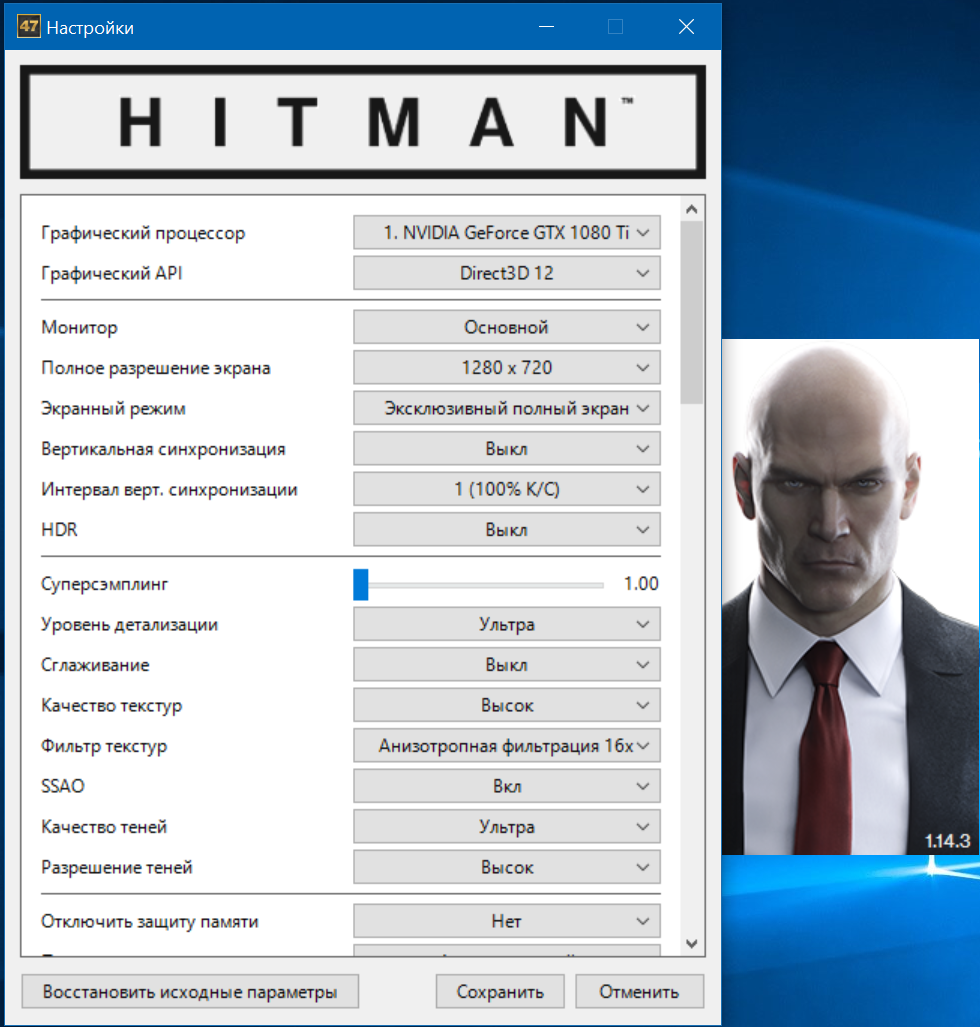Image resolution: width=980 pixels, height=1027 pixels.
Task: Click the Agent 47 portrait image
Action: 851,597
